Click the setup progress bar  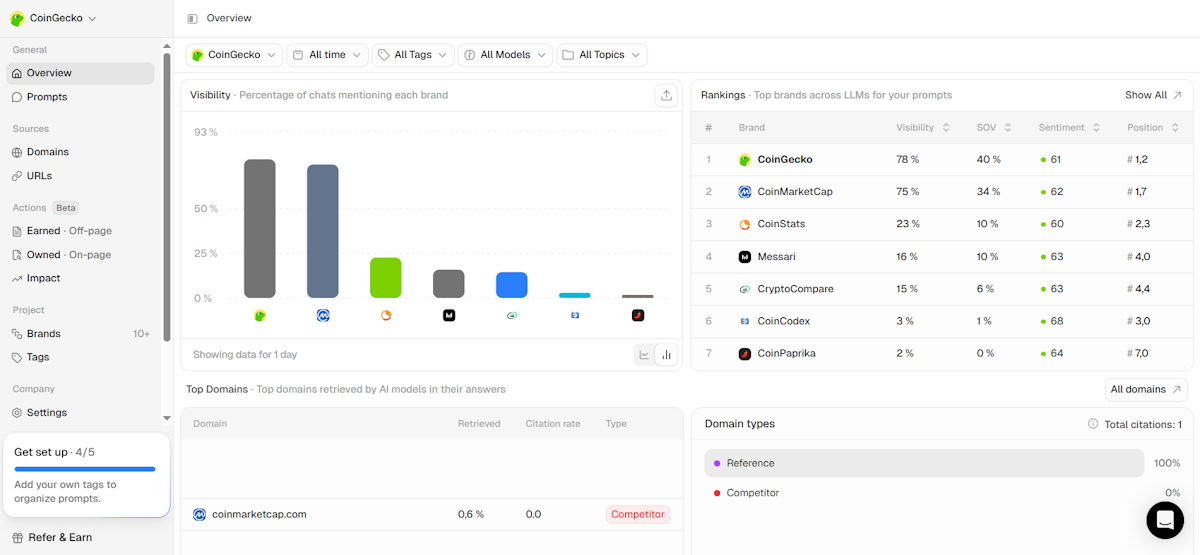[85, 468]
